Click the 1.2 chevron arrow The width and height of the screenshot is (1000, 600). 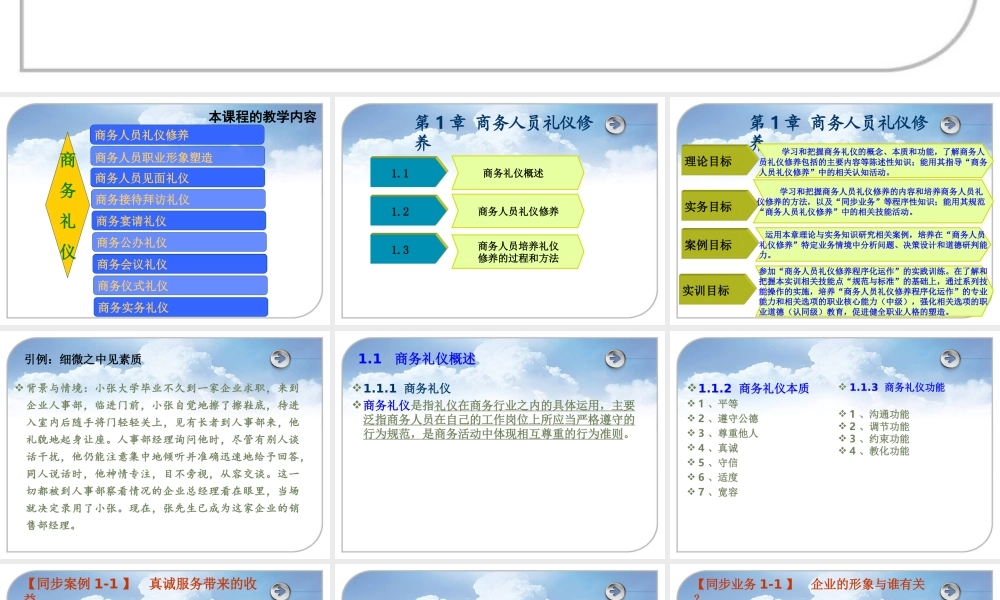(398, 210)
